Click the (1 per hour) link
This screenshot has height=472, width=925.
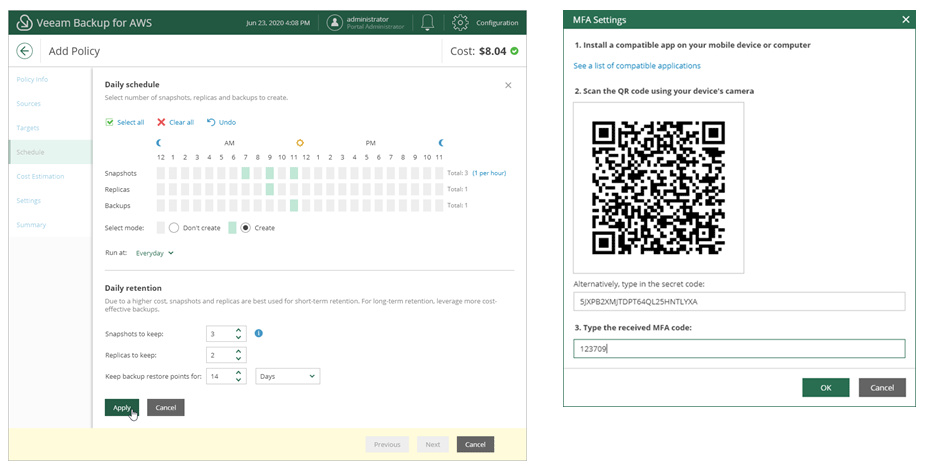489,173
